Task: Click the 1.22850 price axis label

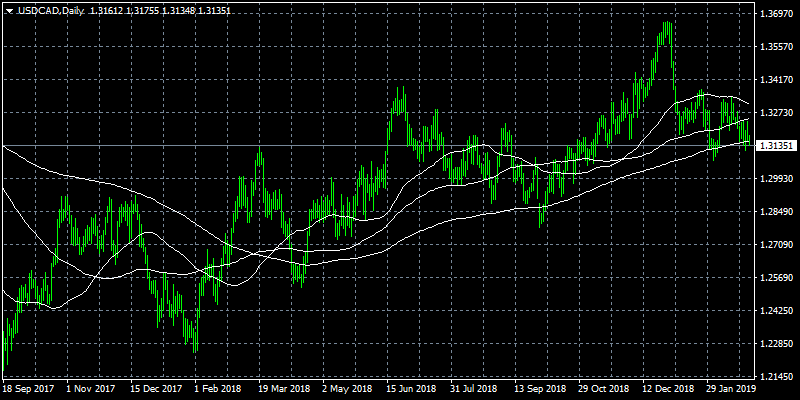Action: tap(776, 344)
